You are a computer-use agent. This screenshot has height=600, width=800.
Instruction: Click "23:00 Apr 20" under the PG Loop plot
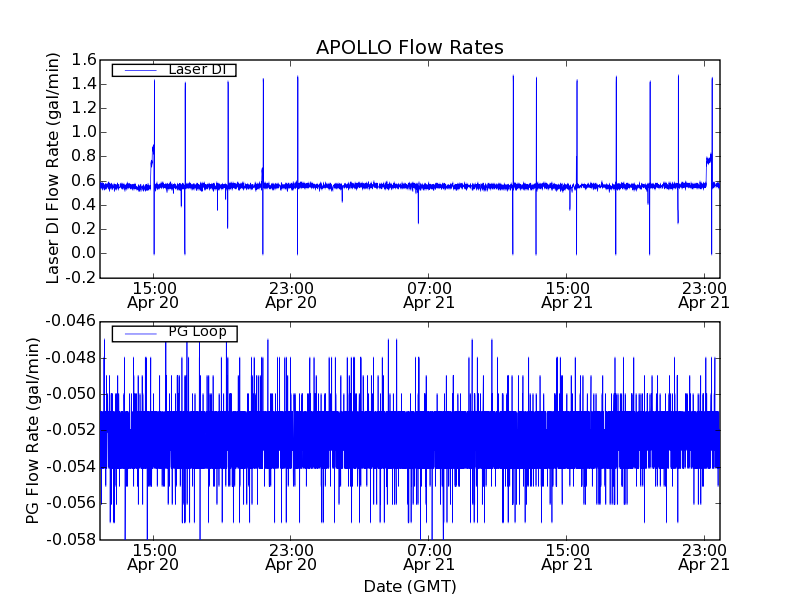pos(291,558)
